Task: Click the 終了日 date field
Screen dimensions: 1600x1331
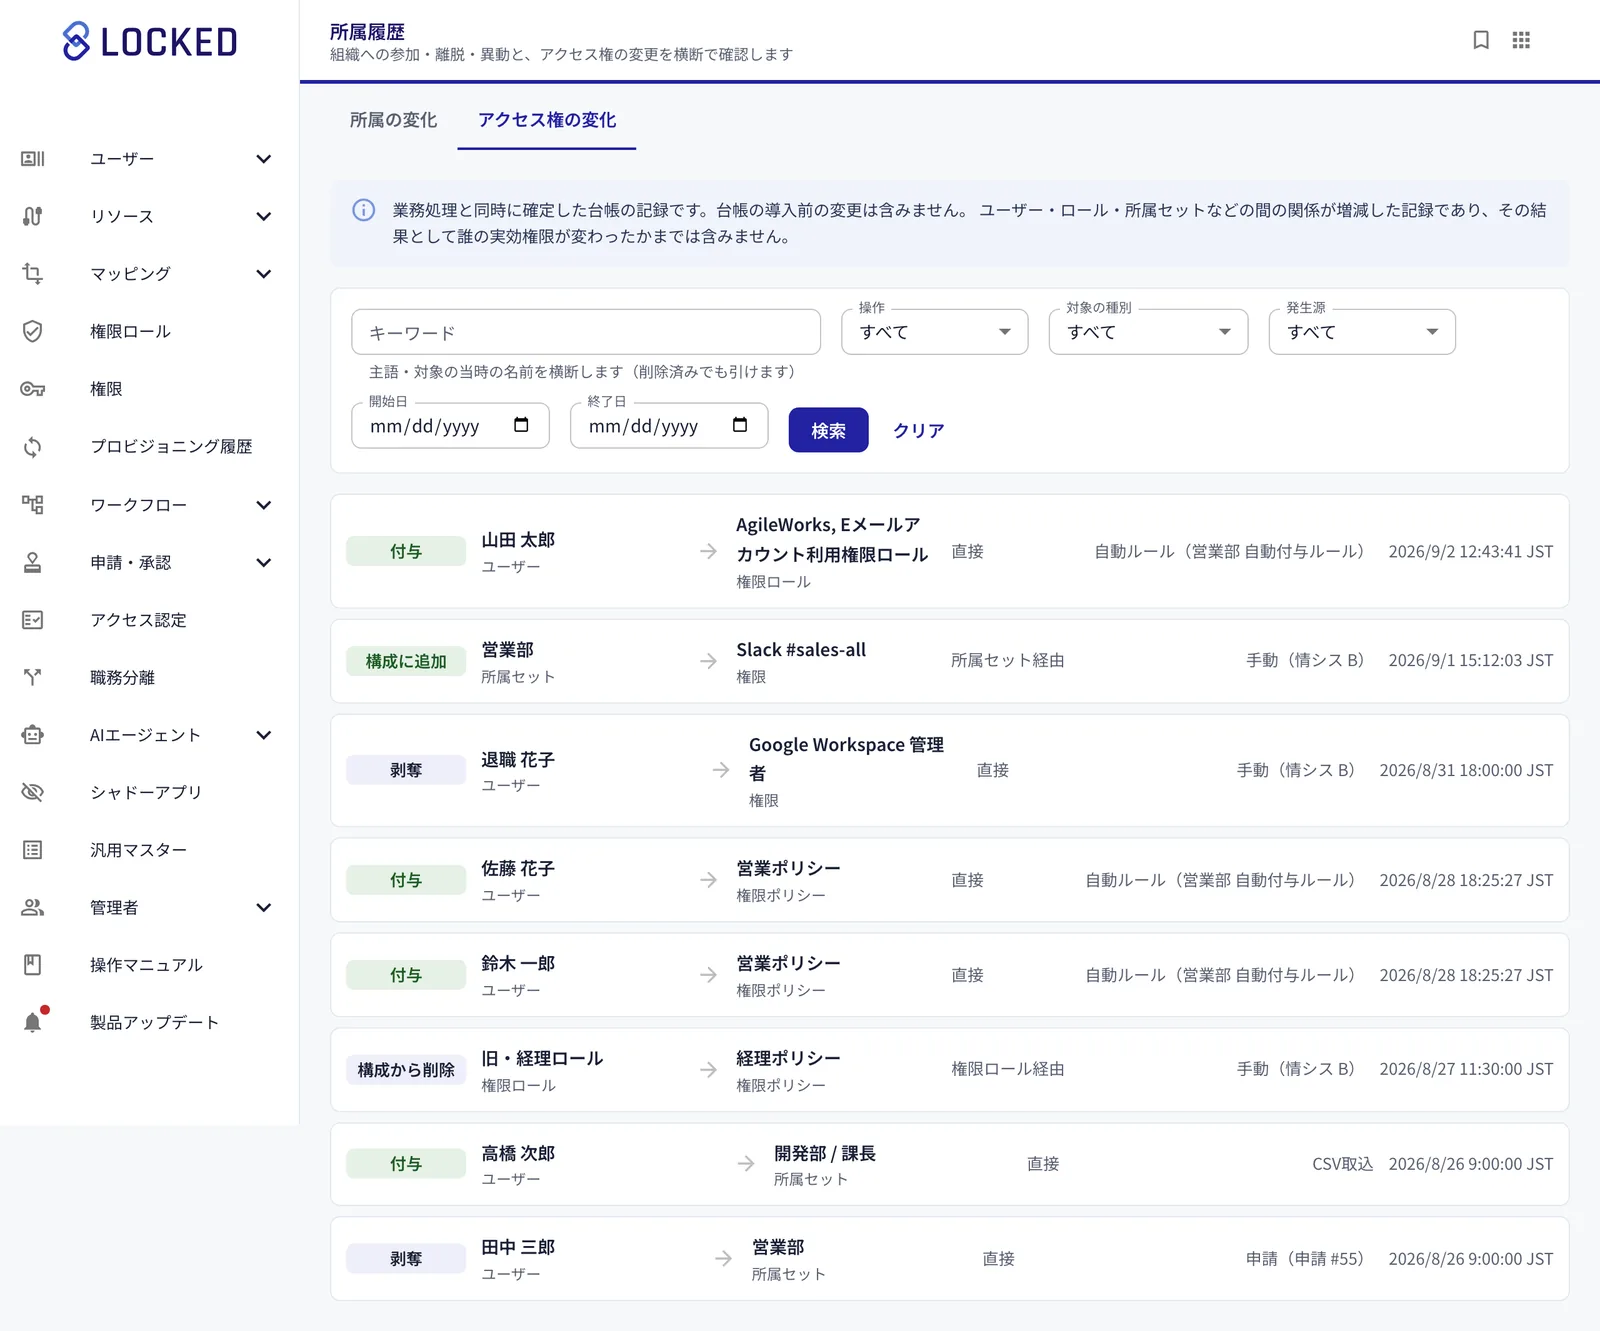Action: (669, 426)
